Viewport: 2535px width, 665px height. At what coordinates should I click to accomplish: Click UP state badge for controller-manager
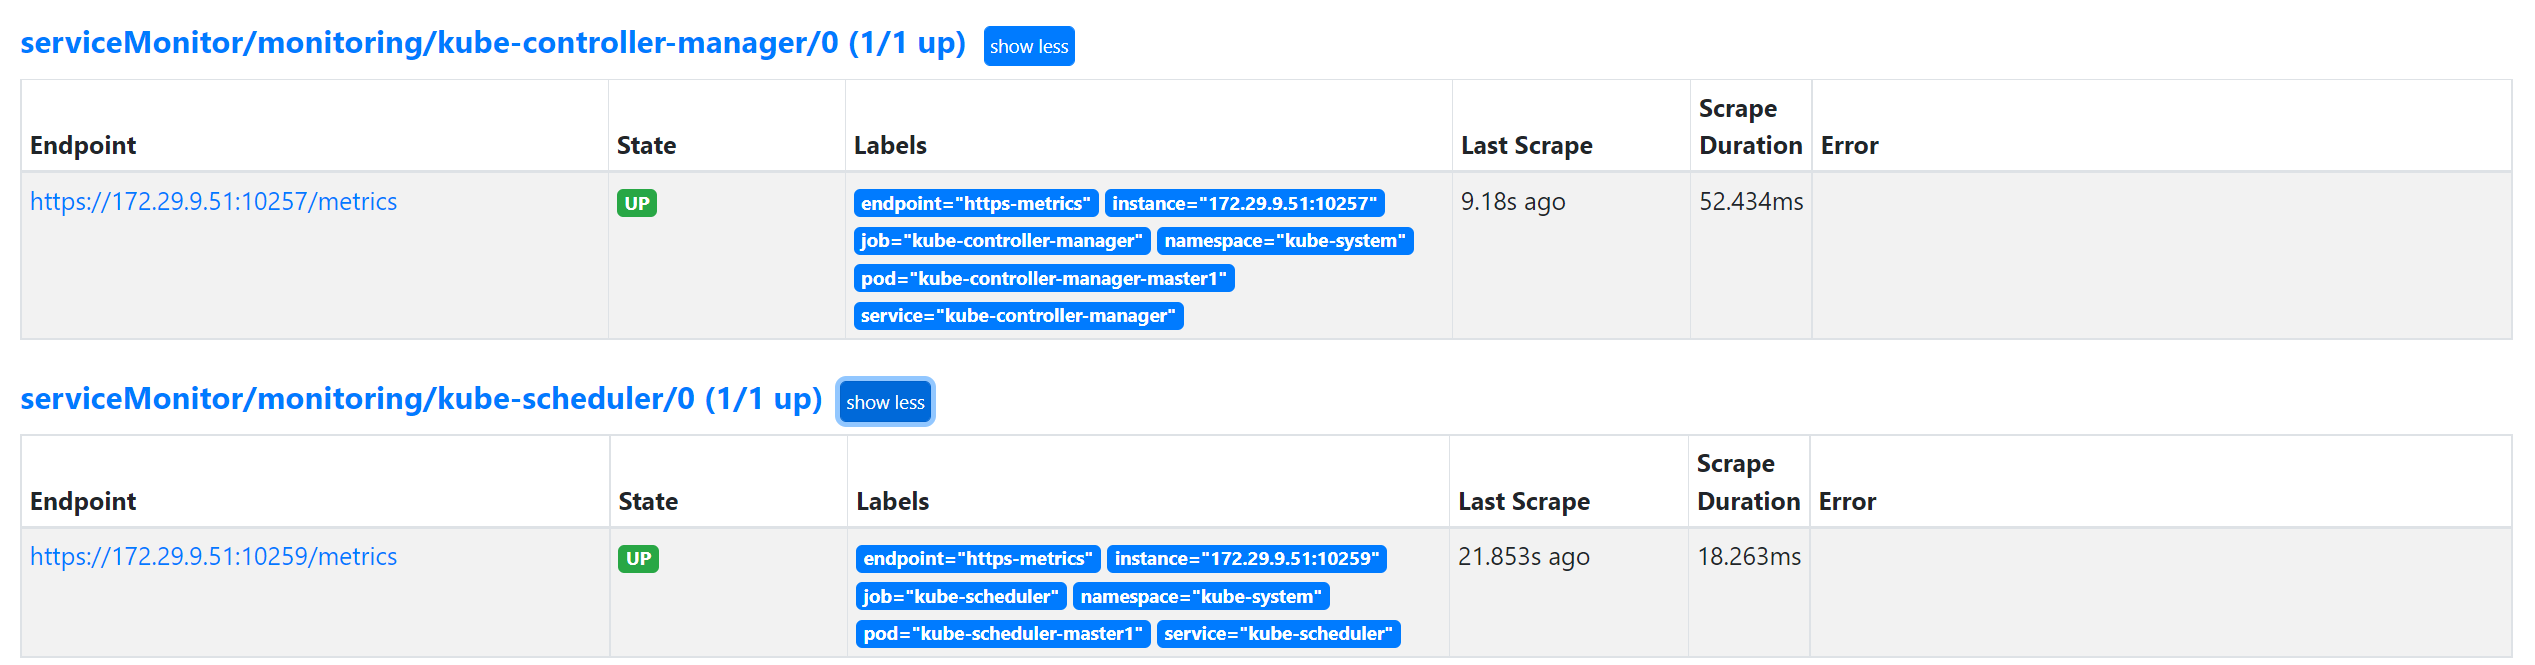[x=637, y=203]
